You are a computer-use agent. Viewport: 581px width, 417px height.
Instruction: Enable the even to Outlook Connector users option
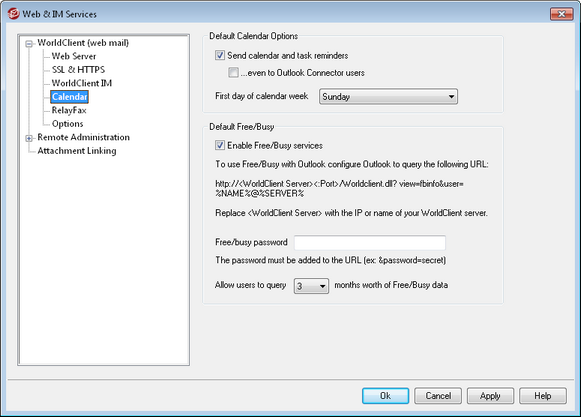(x=233, y=72)
